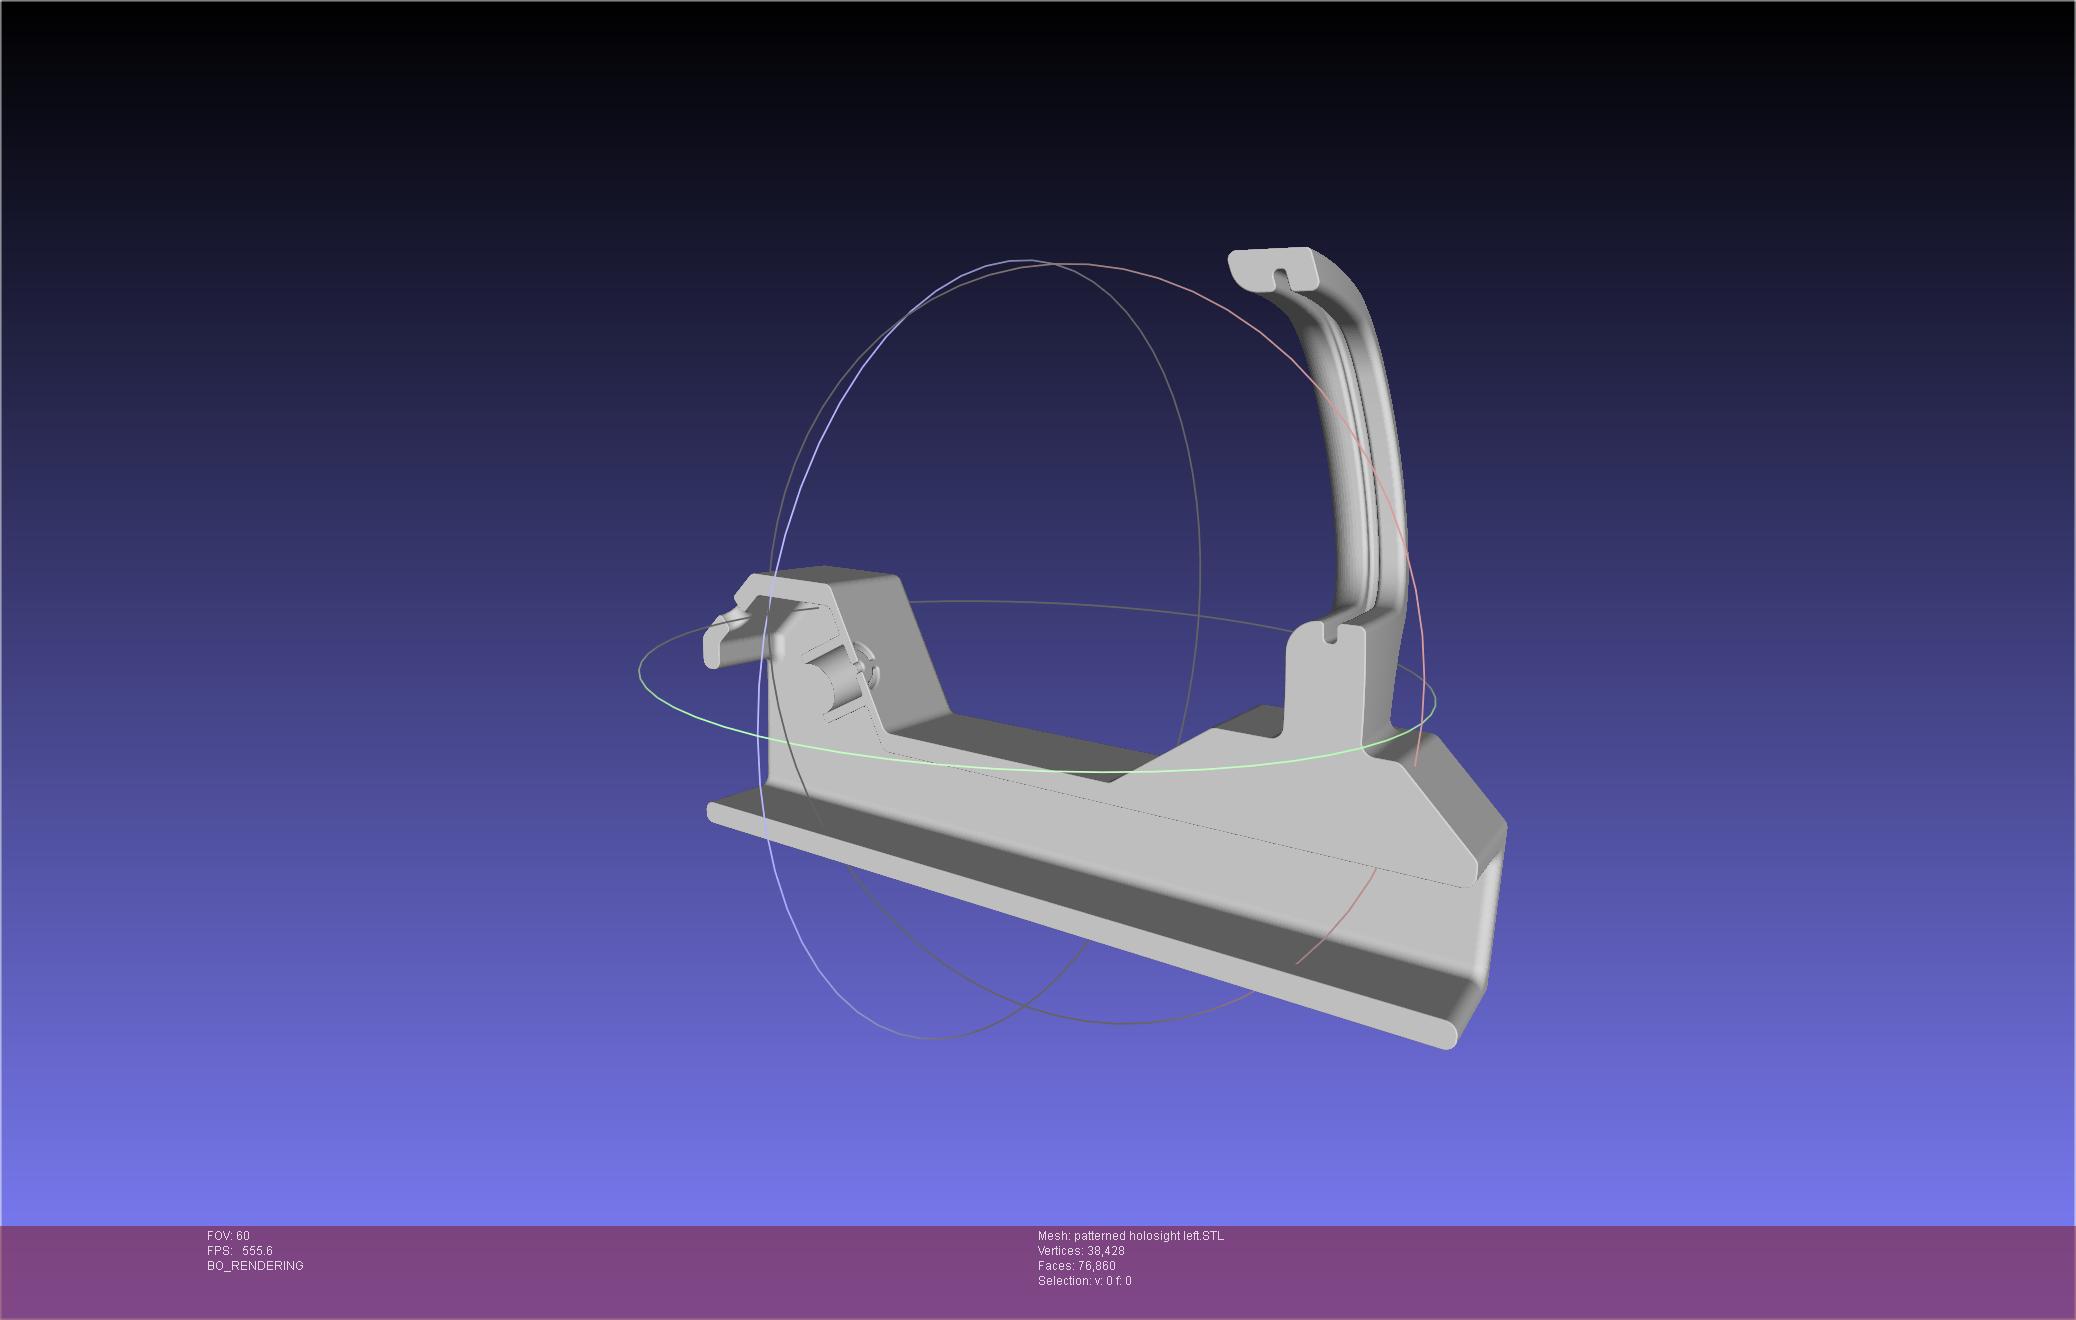Click the FOV: 60 label
Image resolution: width=2076 pixels, height=1320 pixels.
pos(228,1236)
